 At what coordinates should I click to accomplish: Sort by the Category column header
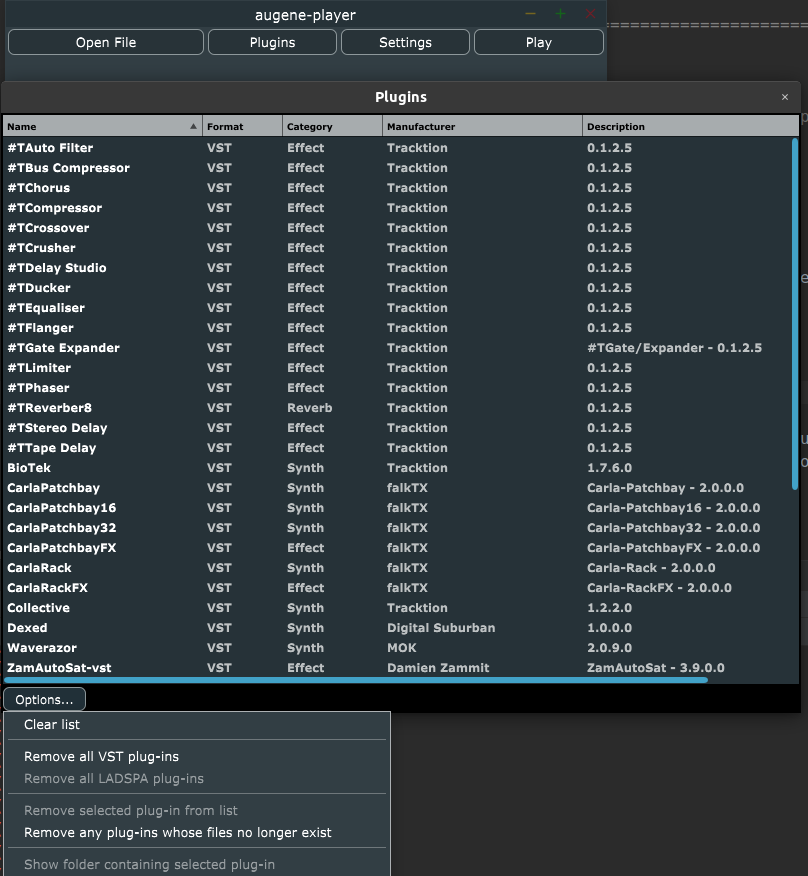[x=332, y=127]
